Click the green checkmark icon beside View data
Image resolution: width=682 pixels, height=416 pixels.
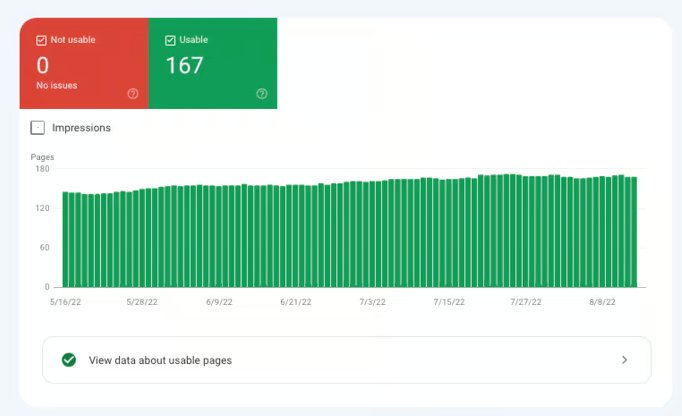(69, 360)
